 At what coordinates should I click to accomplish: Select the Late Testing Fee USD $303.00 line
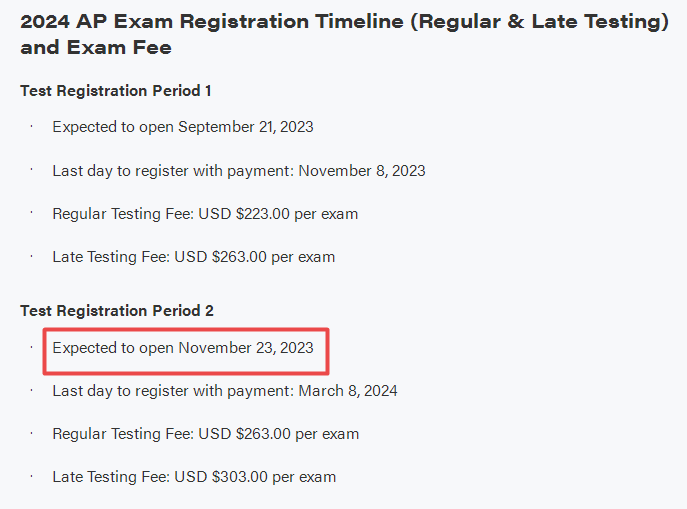(194, 477)
